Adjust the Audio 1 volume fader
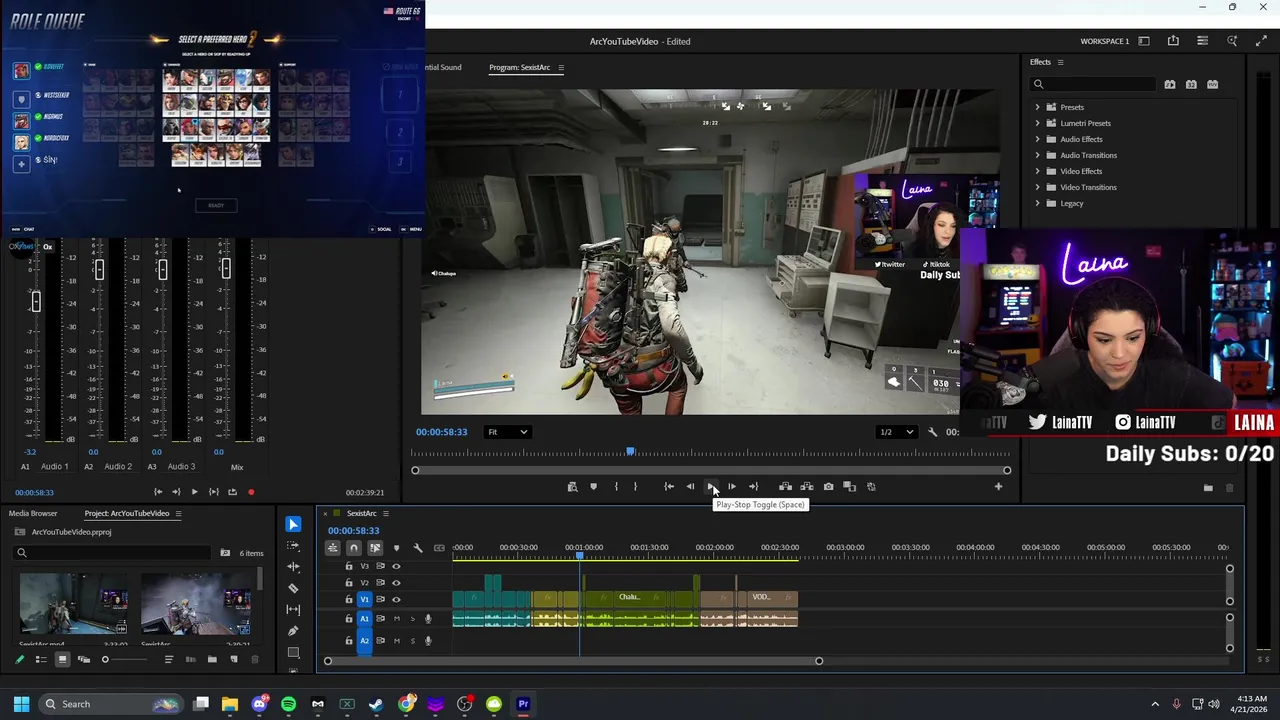The width and height of the screenshot is (1280, 720). click(x=35, y=301)
